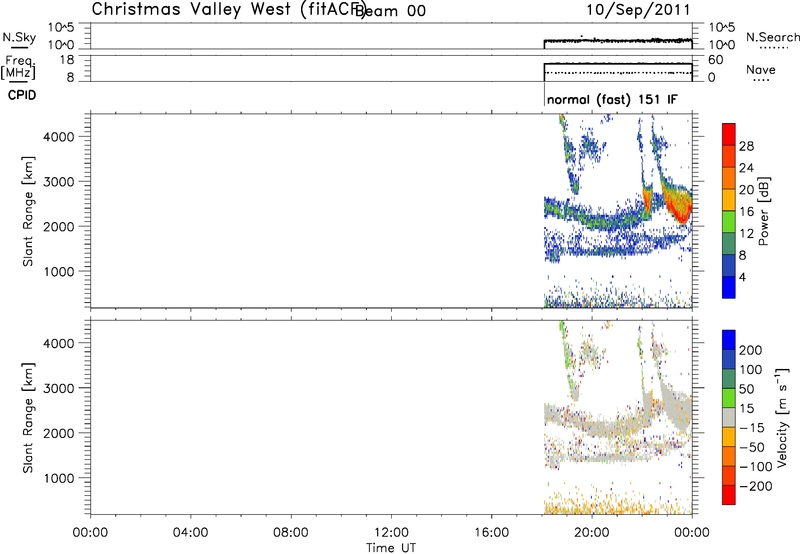This screenshot has width=800, height=554.
Task: Click the 'Slant Range [km]' label of velocity panel
Action: click(x=28, y=418)
